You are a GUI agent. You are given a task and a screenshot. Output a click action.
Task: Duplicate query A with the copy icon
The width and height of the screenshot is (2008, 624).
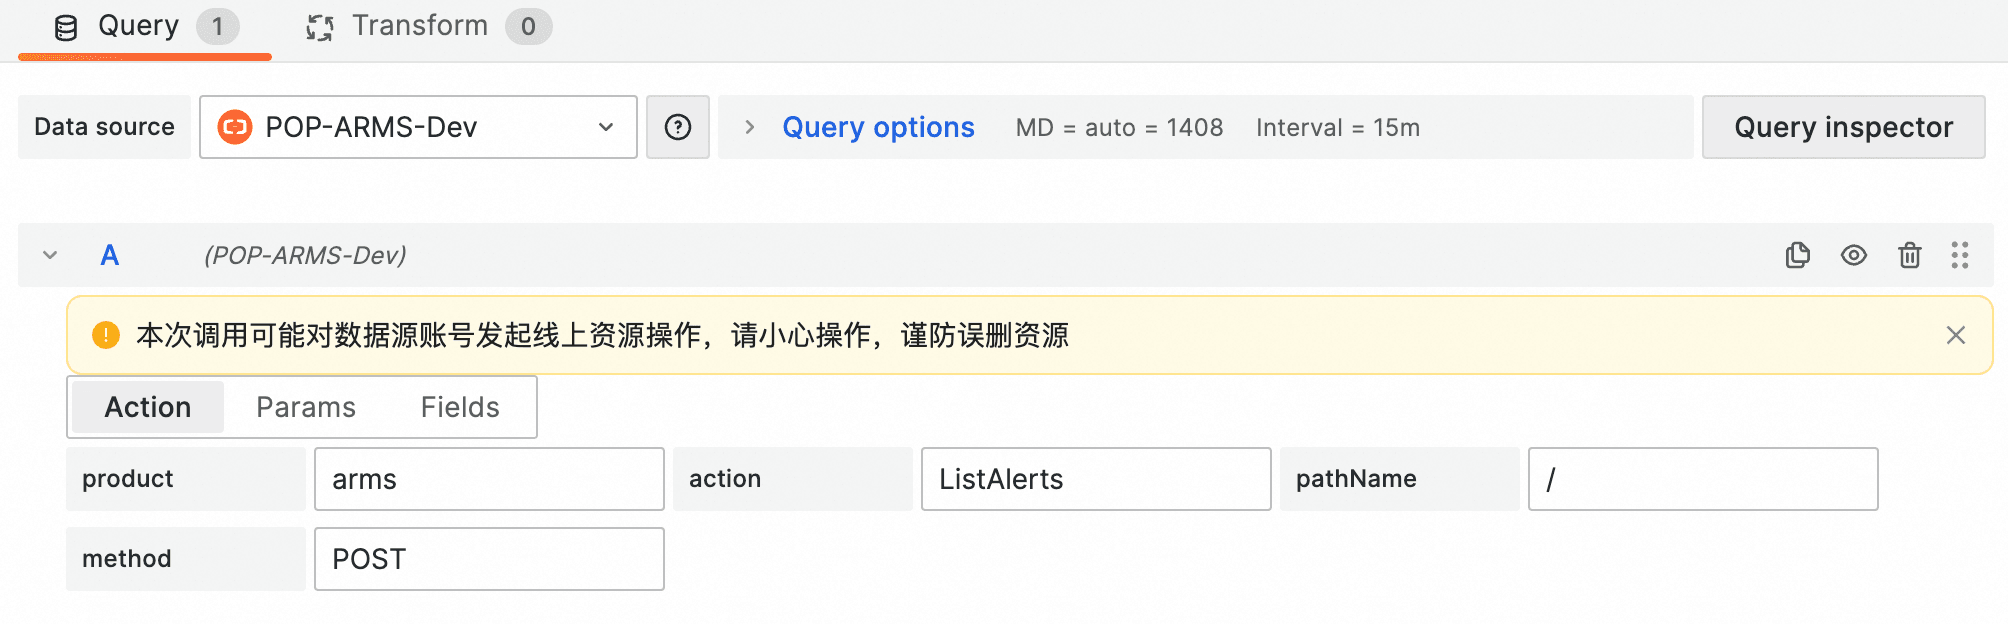[1797, 255]
